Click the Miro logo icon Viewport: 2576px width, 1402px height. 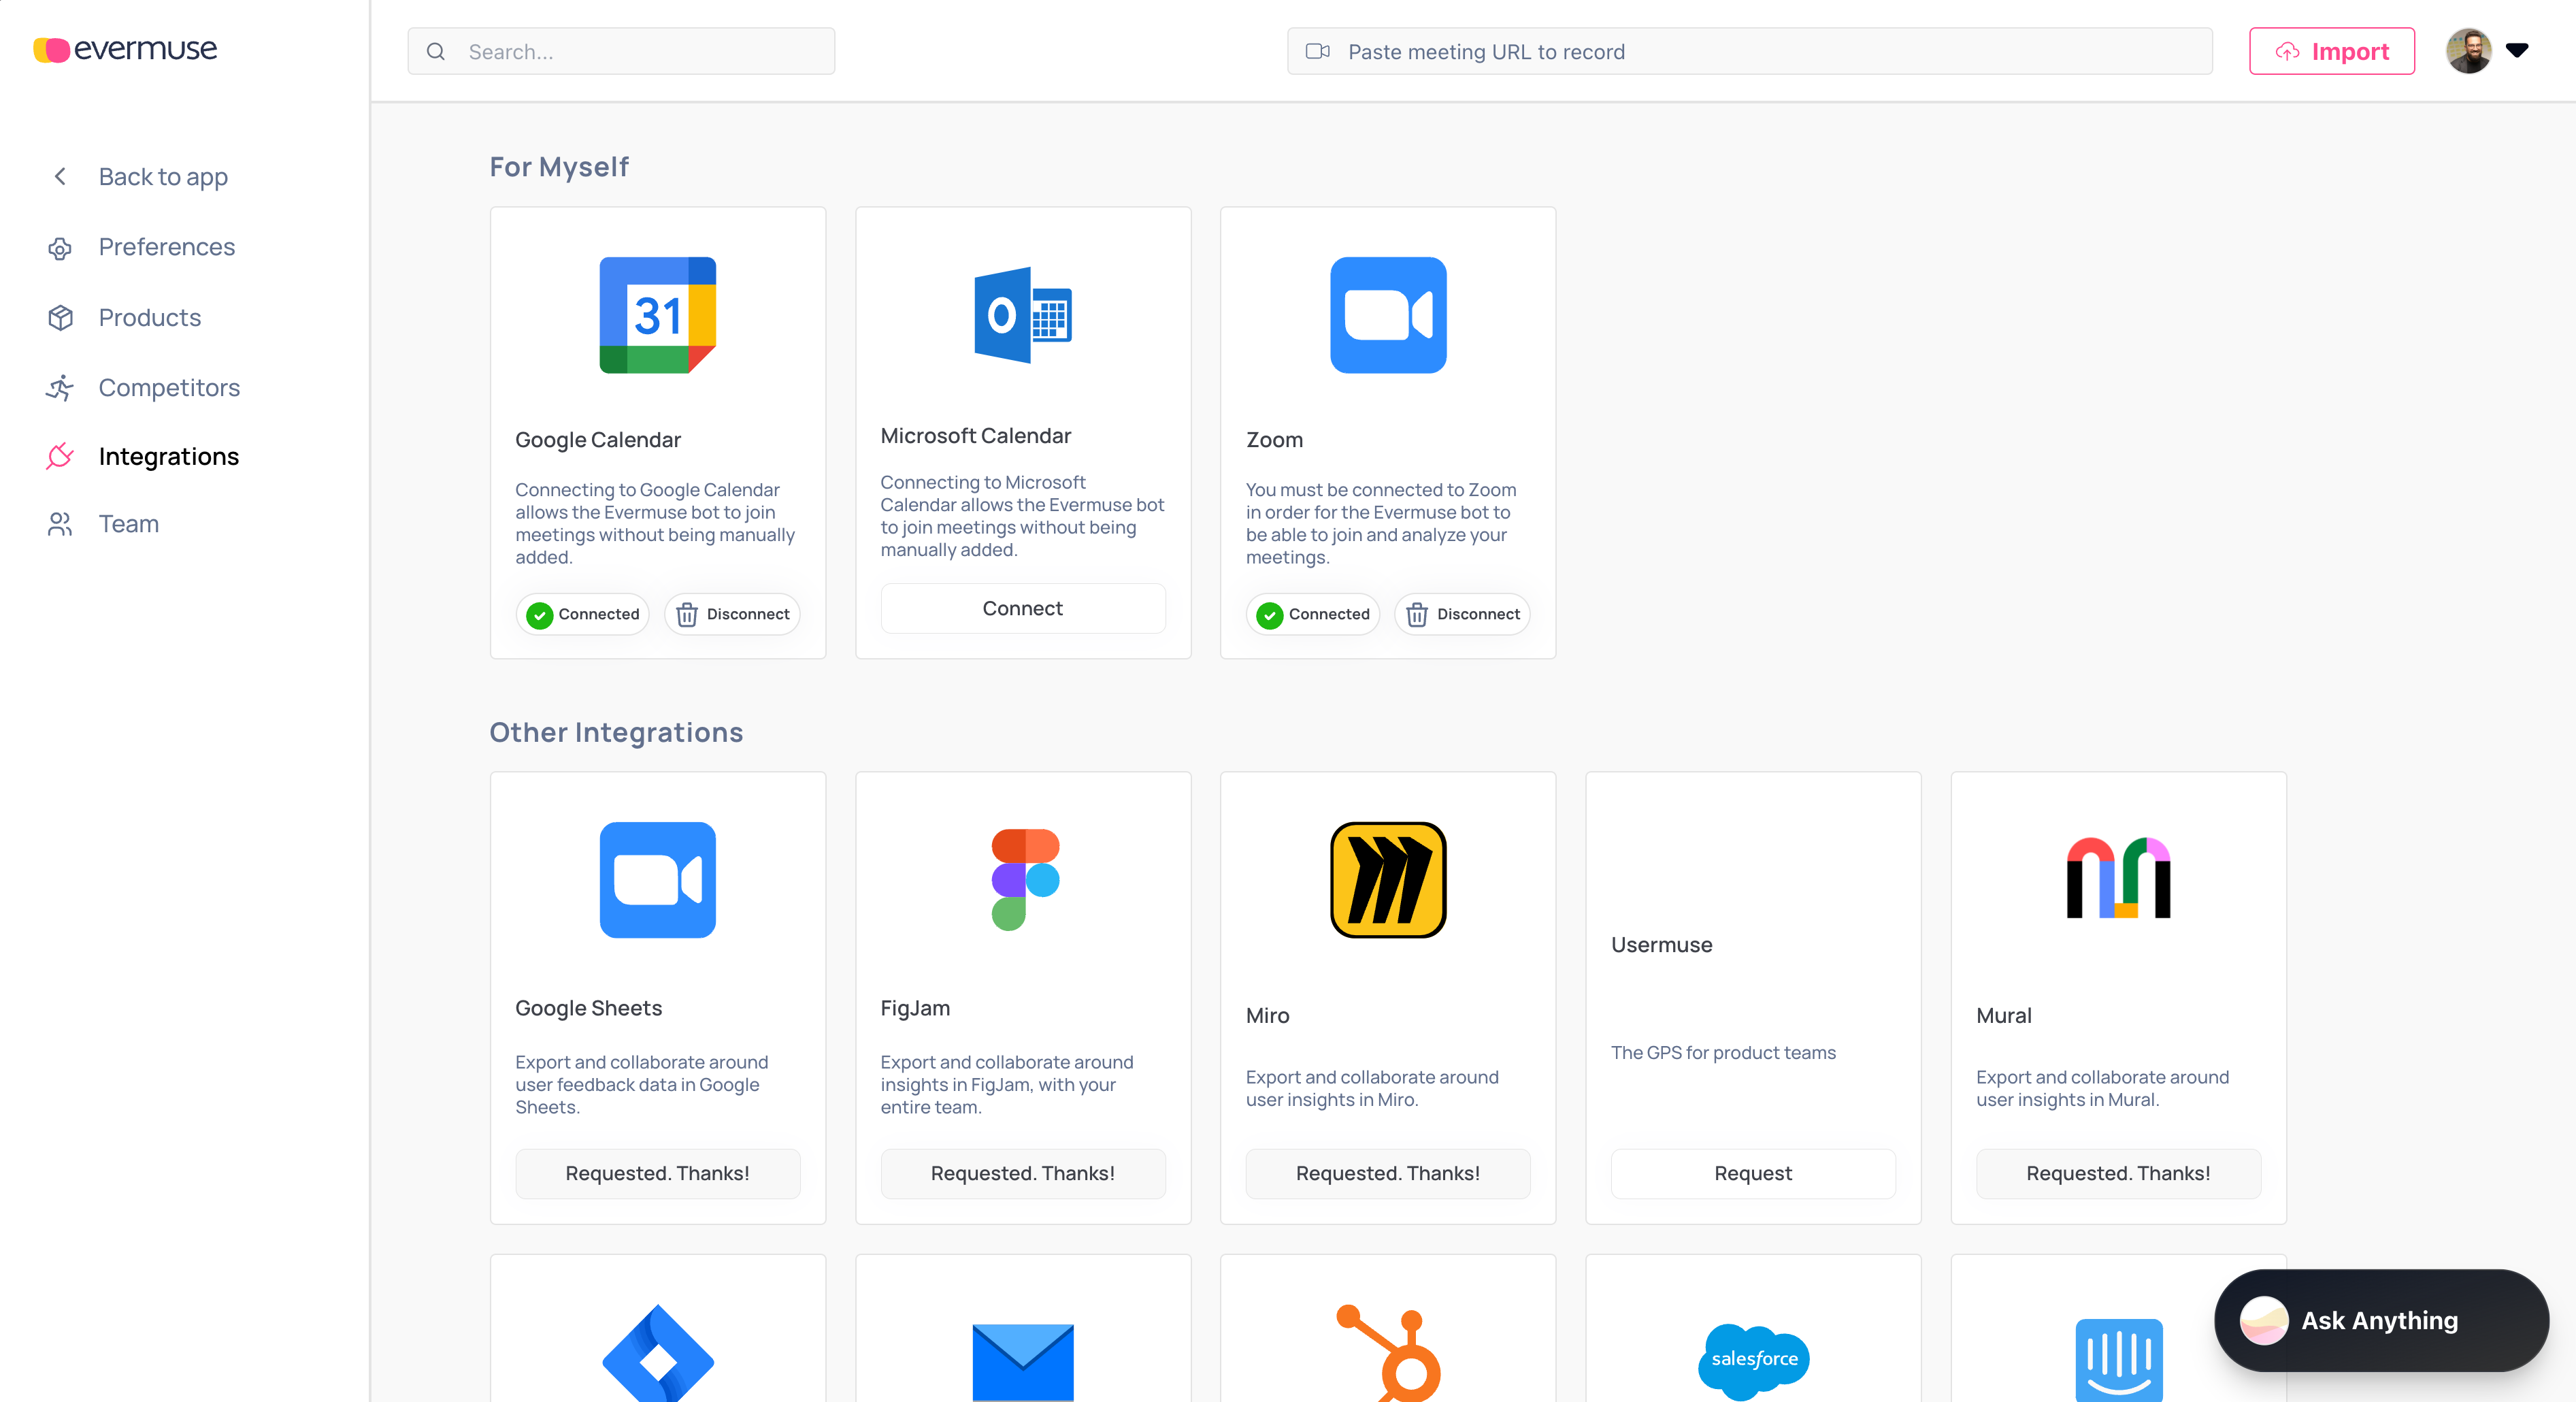point(1387,879)
